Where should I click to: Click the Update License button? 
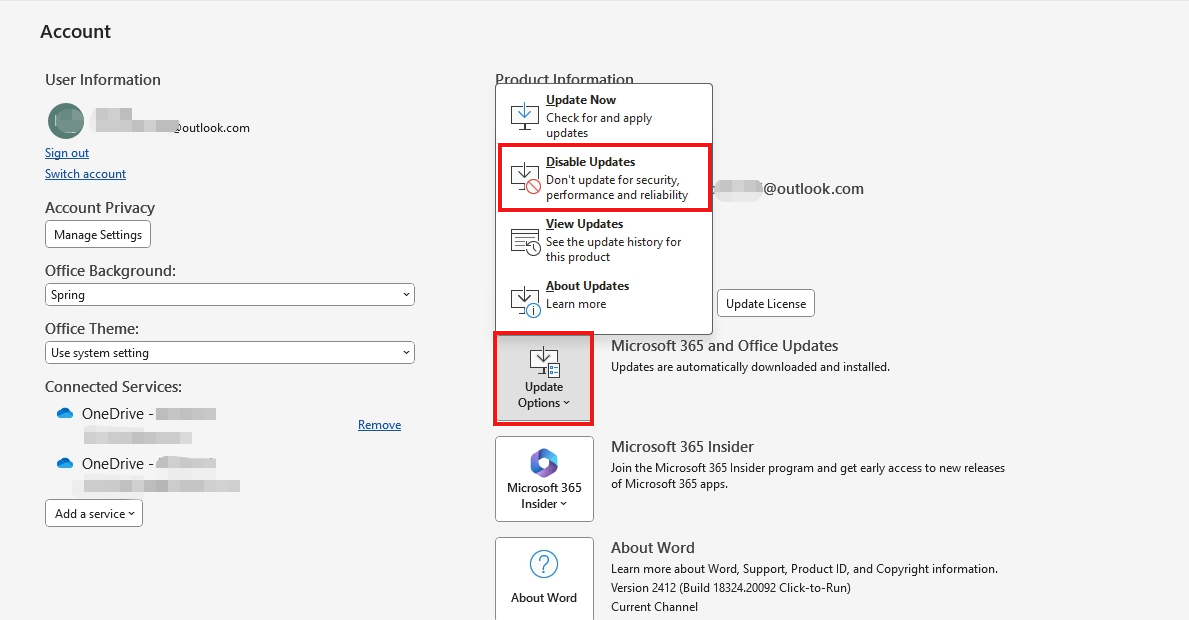[766, 303]
